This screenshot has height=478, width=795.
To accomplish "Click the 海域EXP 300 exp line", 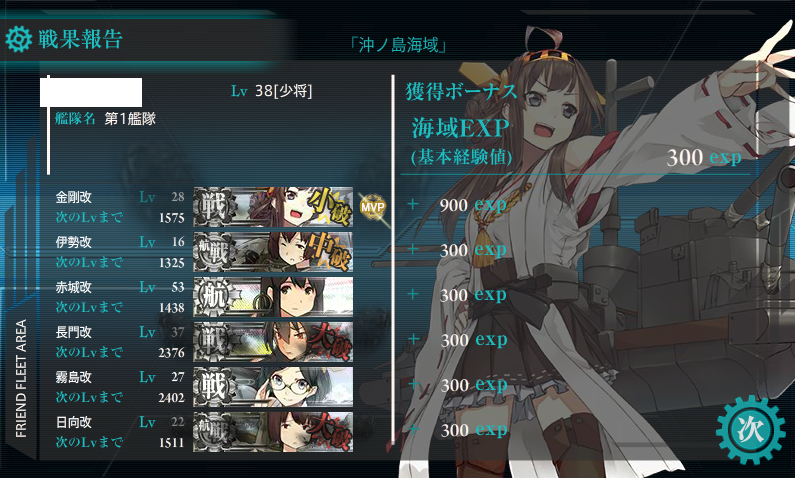I will point(575,141).
